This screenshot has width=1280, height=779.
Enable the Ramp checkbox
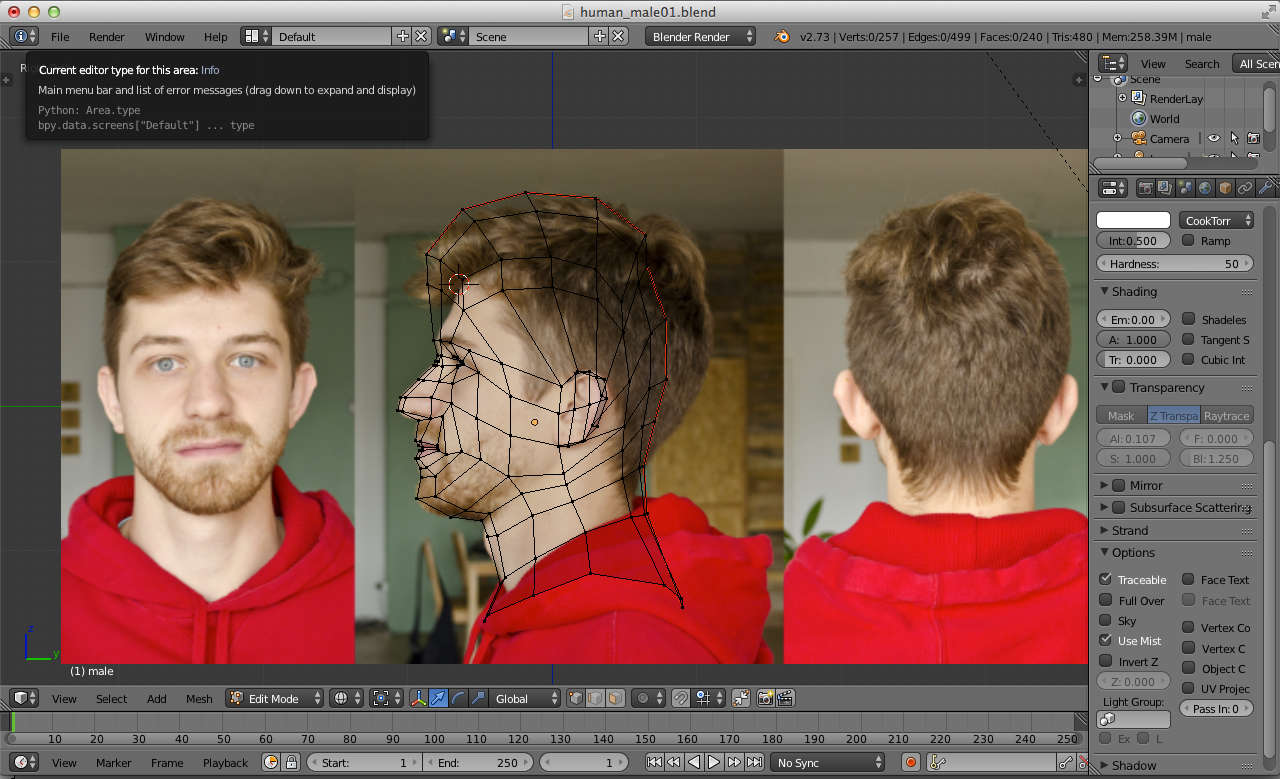[1188, 240]
